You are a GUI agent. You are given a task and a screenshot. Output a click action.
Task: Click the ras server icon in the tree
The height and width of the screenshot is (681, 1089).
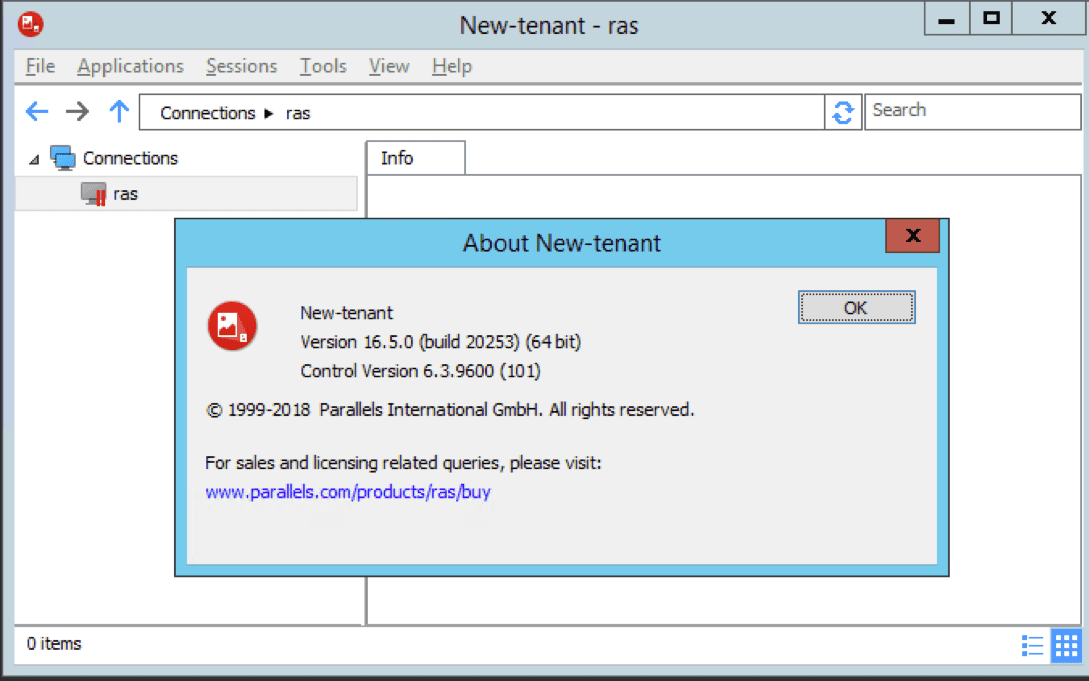94,194
